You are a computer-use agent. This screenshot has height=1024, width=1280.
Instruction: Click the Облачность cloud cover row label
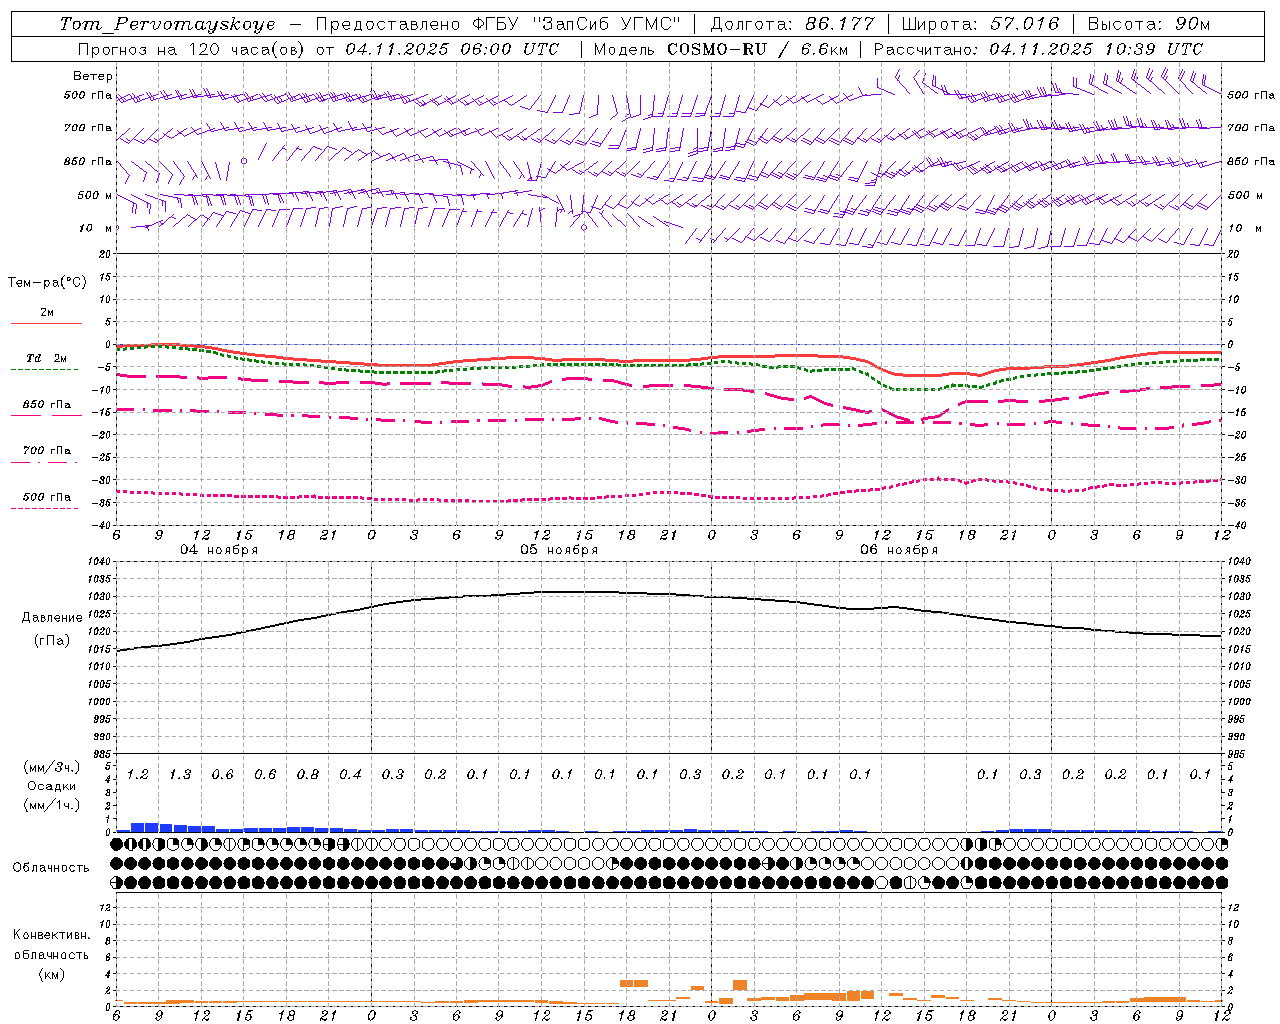coord(51,868)
